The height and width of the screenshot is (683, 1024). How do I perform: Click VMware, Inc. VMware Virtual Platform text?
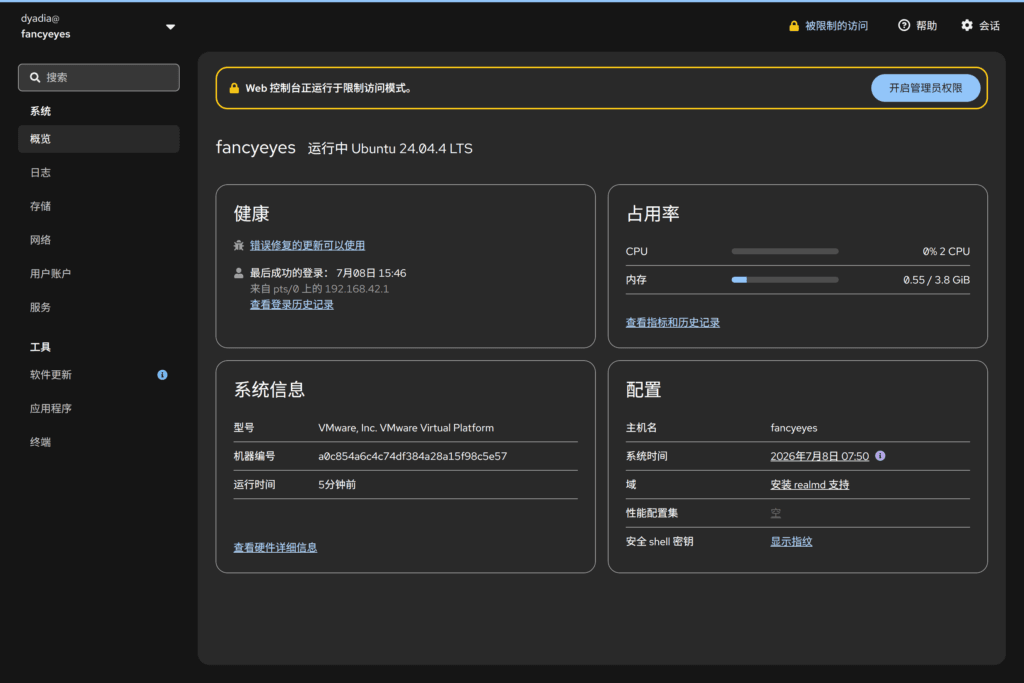406,428
